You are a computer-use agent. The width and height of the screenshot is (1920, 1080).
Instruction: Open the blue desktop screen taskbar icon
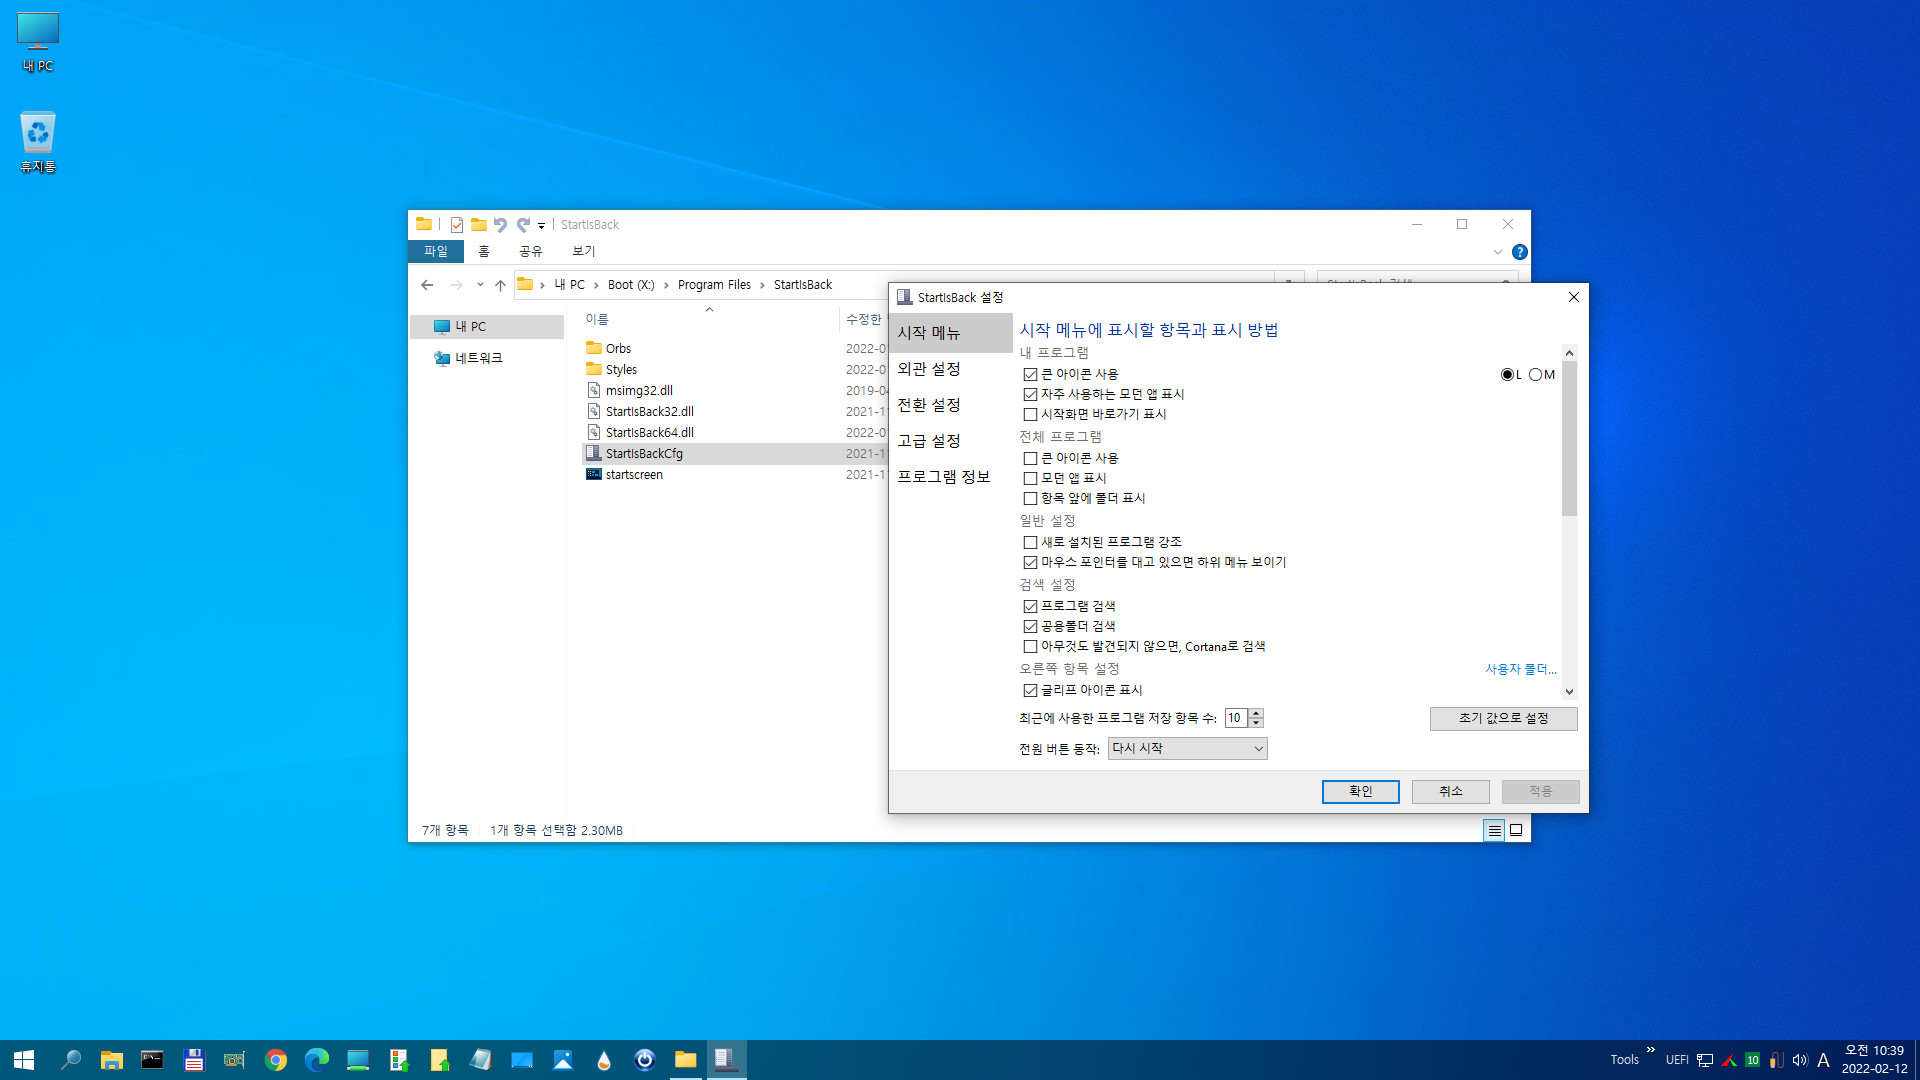coord(522,1060)
